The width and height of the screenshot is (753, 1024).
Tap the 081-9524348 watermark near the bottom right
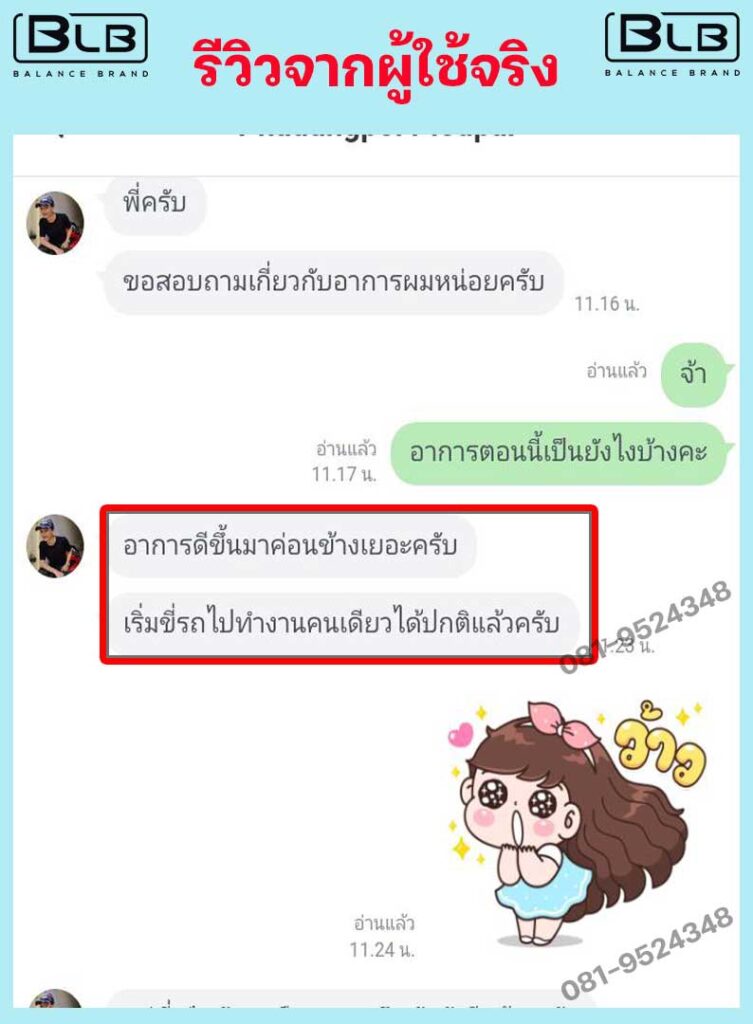pyautogui.click(x=647, y=953)
